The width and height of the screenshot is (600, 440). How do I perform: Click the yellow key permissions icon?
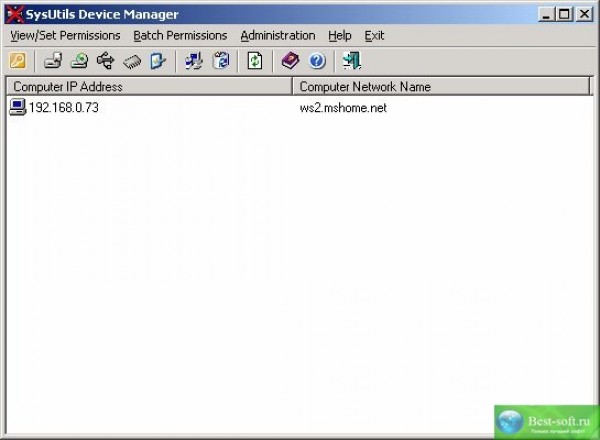[x=18, y=61]
